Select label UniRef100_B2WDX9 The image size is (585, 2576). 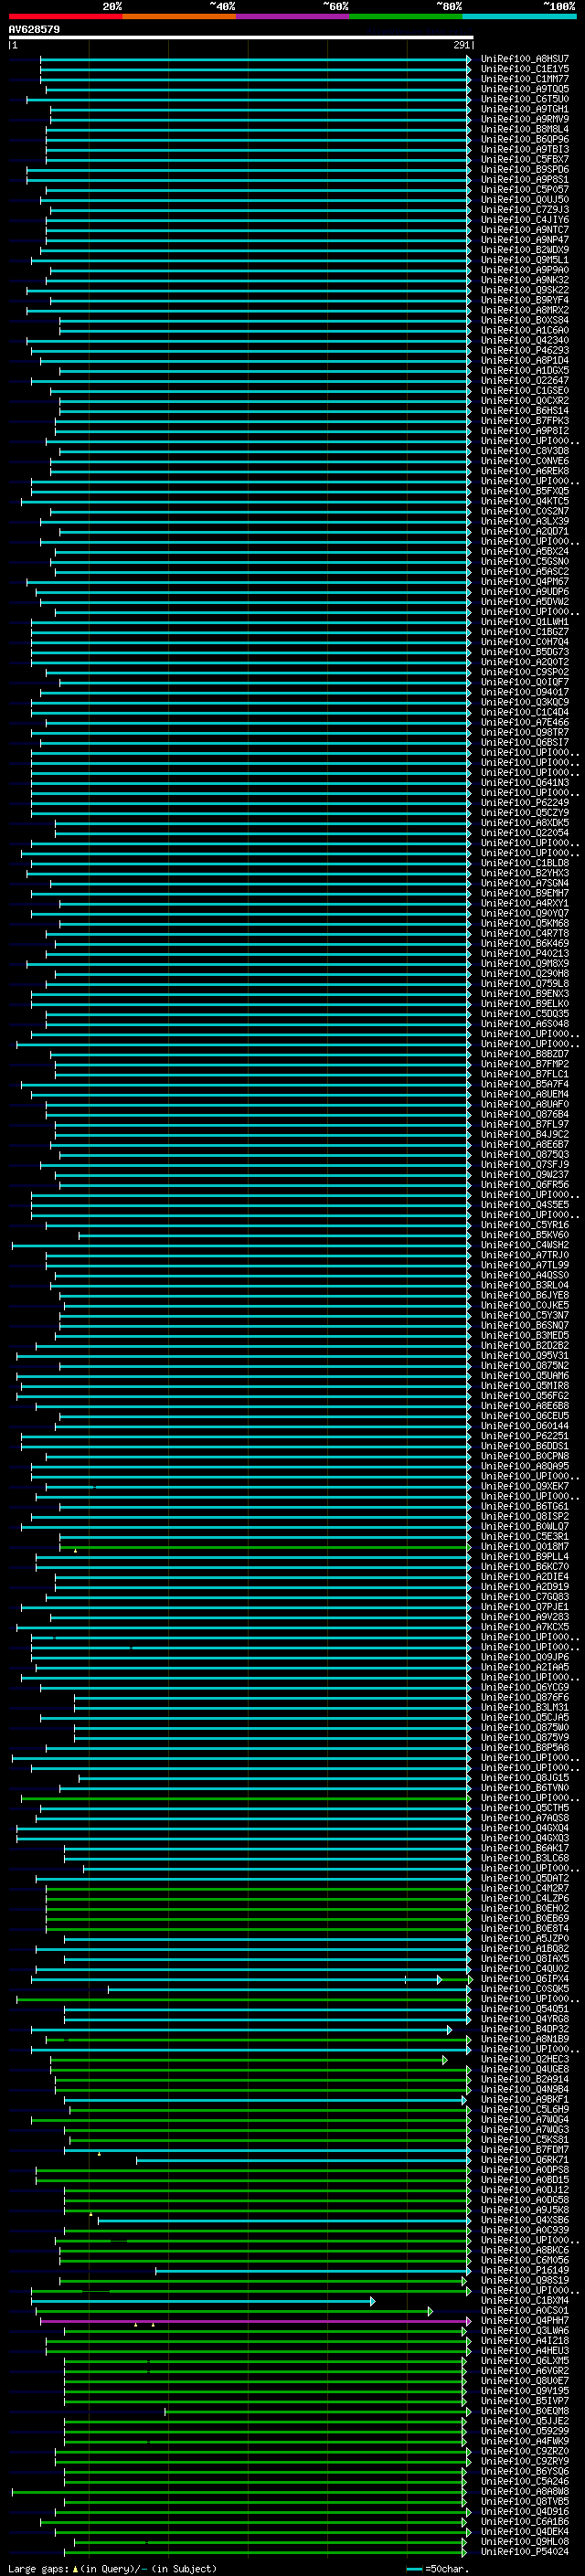pyautogui.click(x=524, y=250)
